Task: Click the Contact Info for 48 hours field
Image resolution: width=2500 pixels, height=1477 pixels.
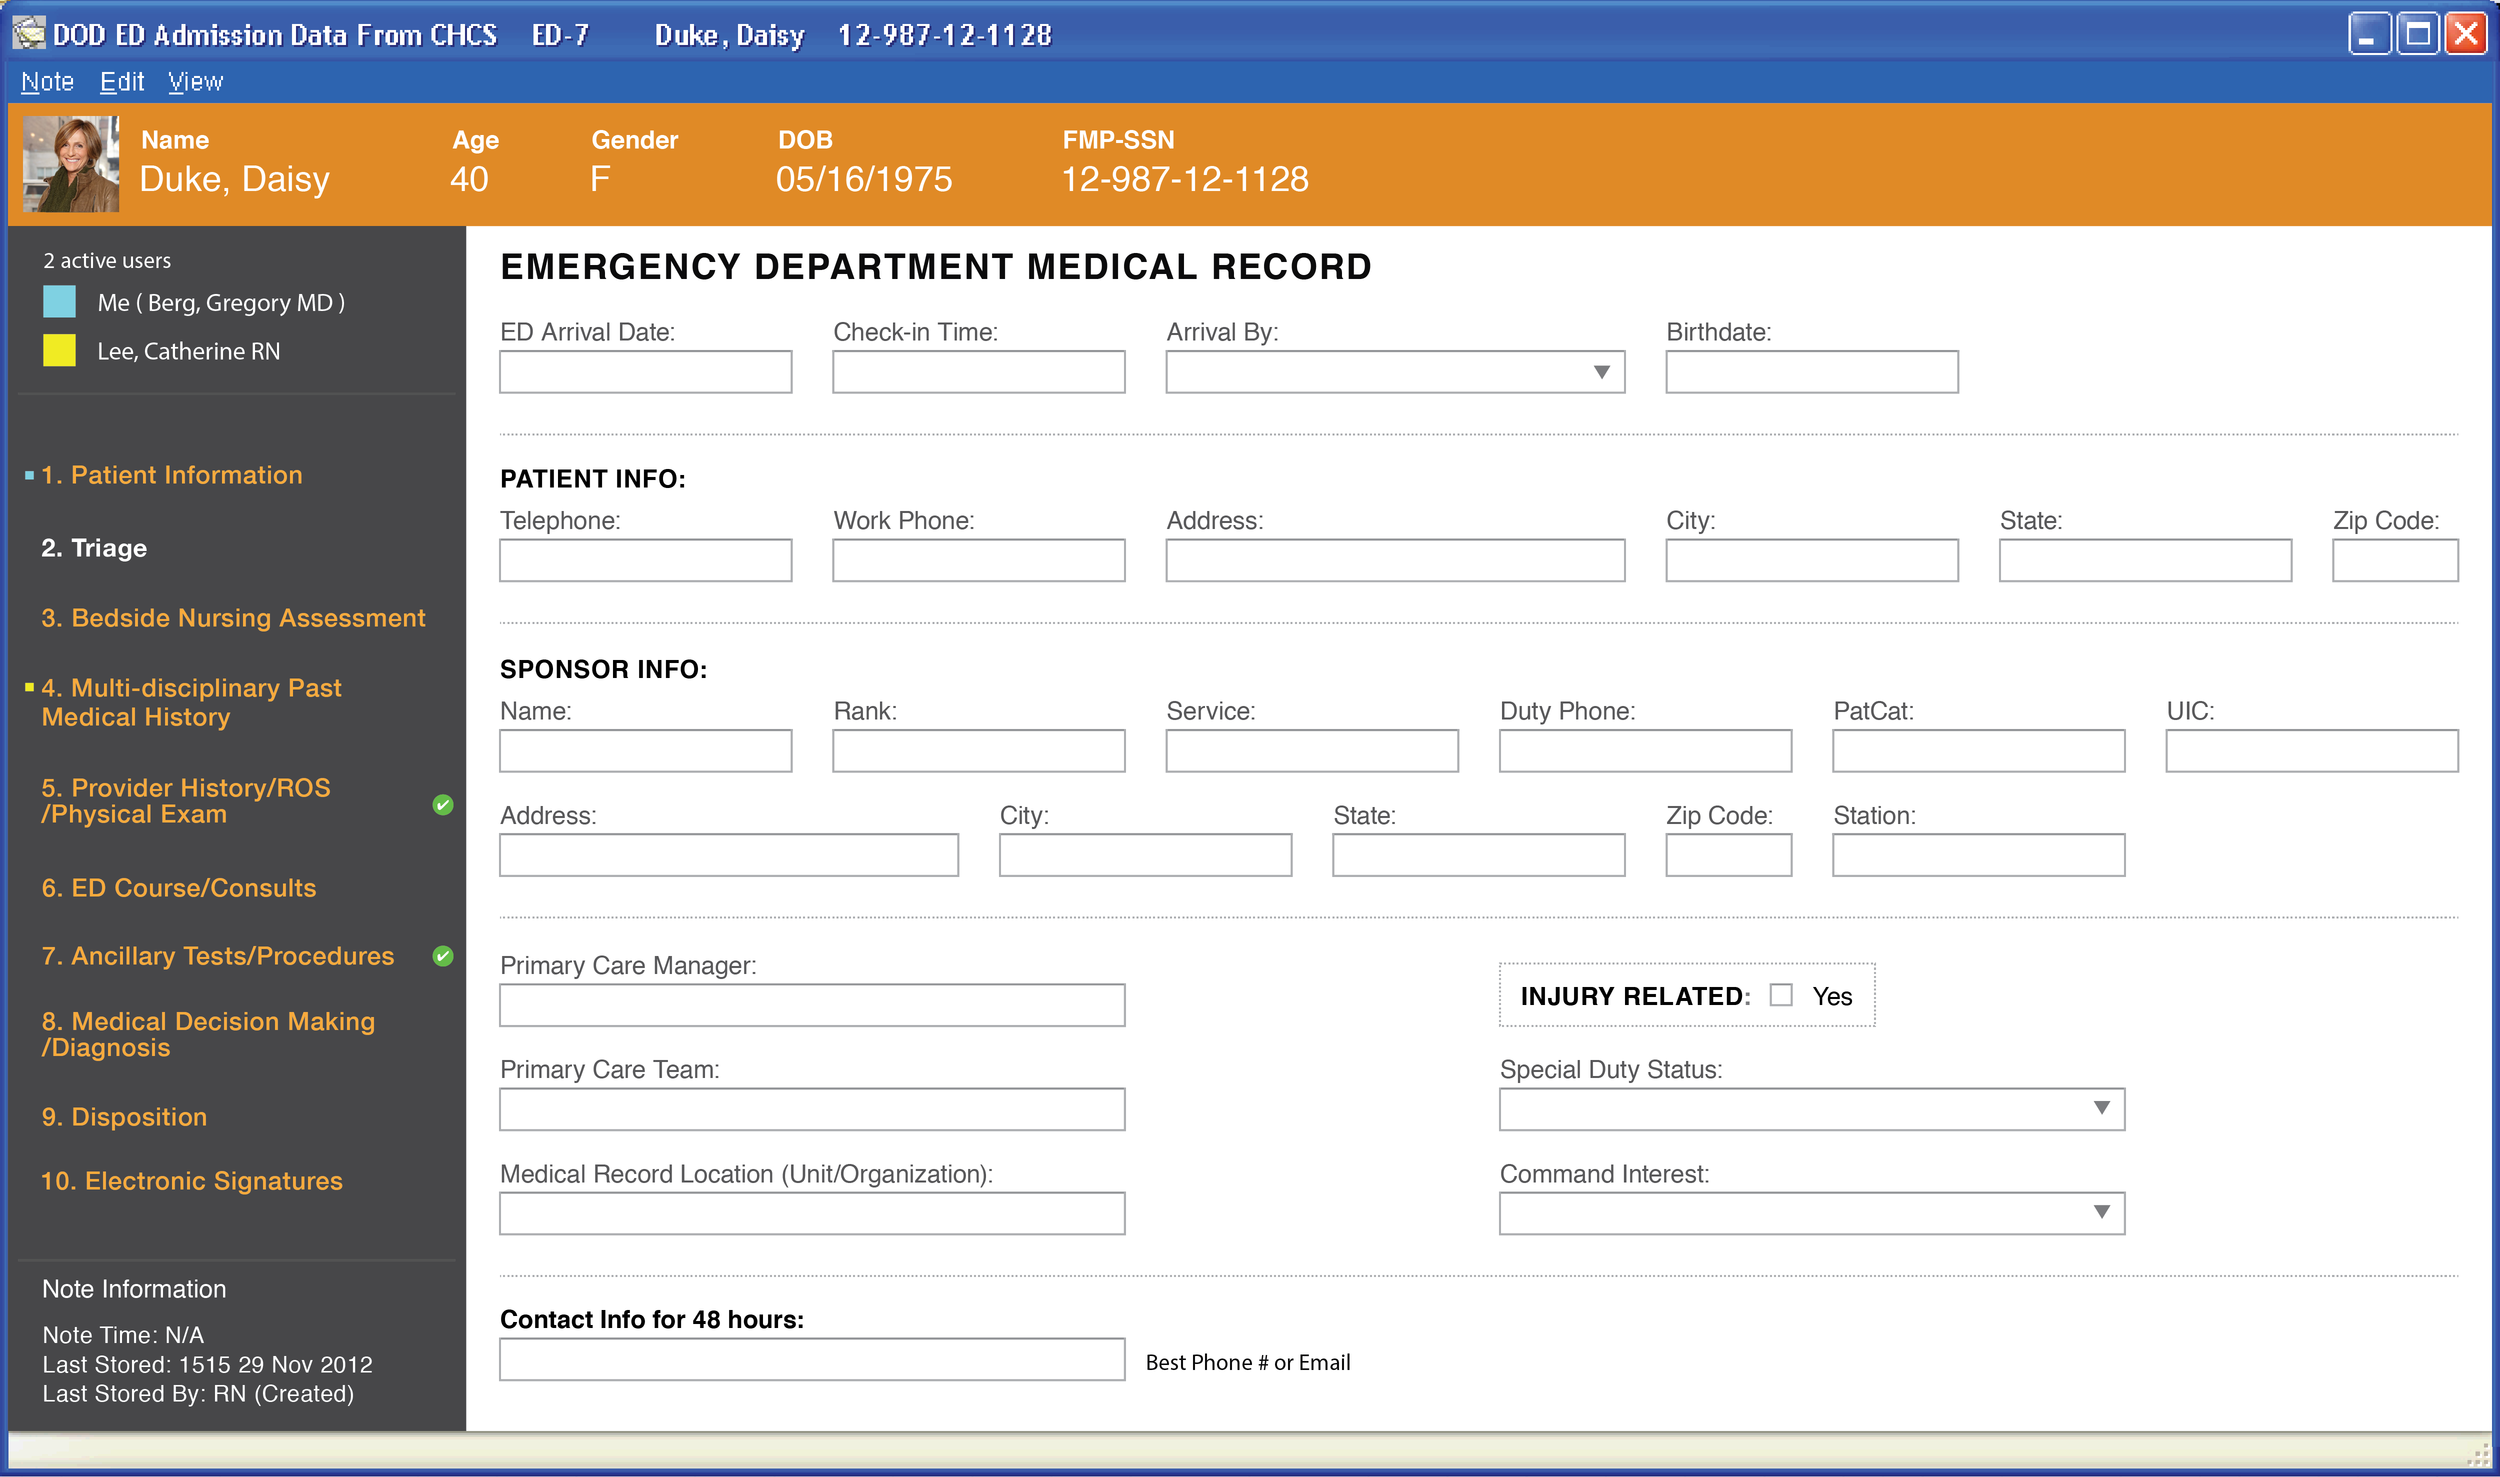Action: (812, 1360)
